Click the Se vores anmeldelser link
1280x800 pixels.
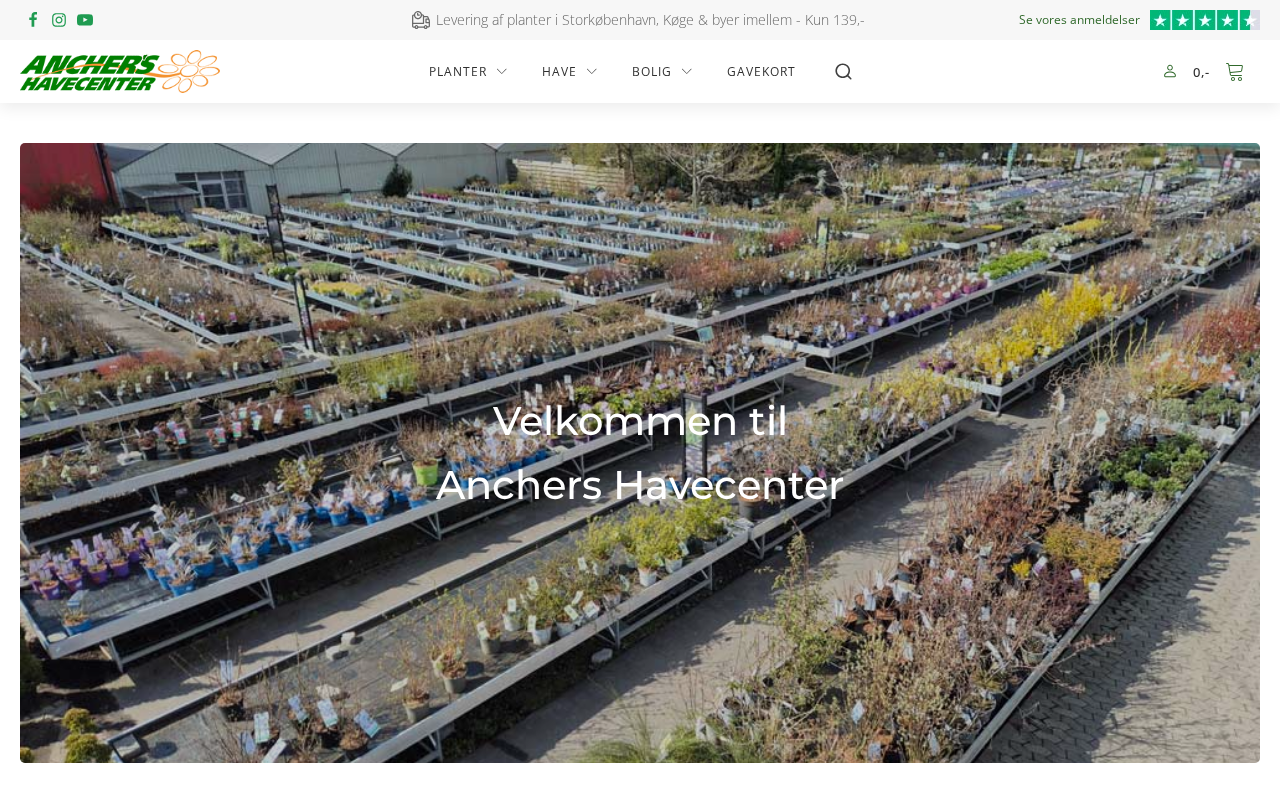pos(1079,20)
